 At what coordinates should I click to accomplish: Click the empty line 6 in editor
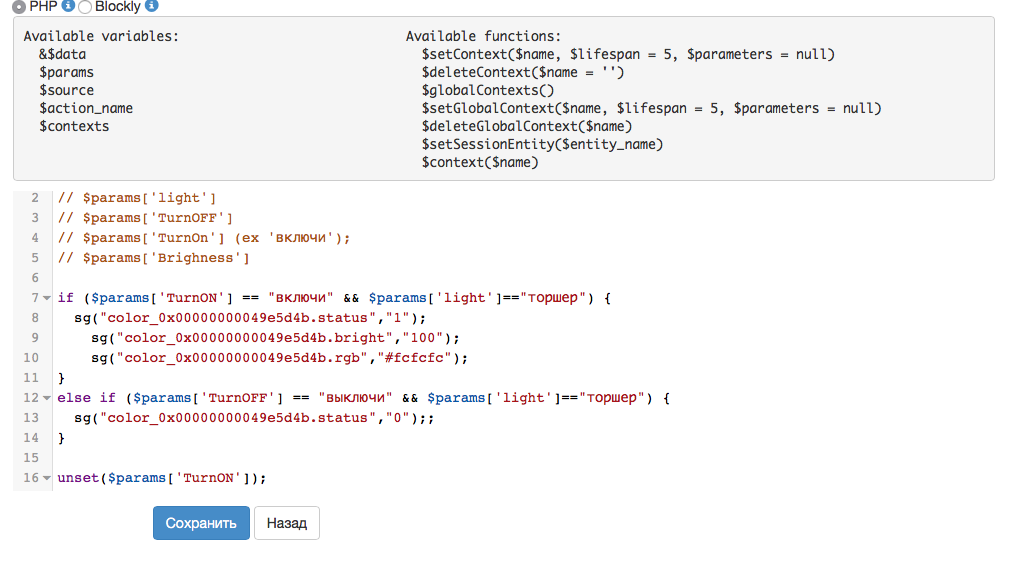point(300,278)
